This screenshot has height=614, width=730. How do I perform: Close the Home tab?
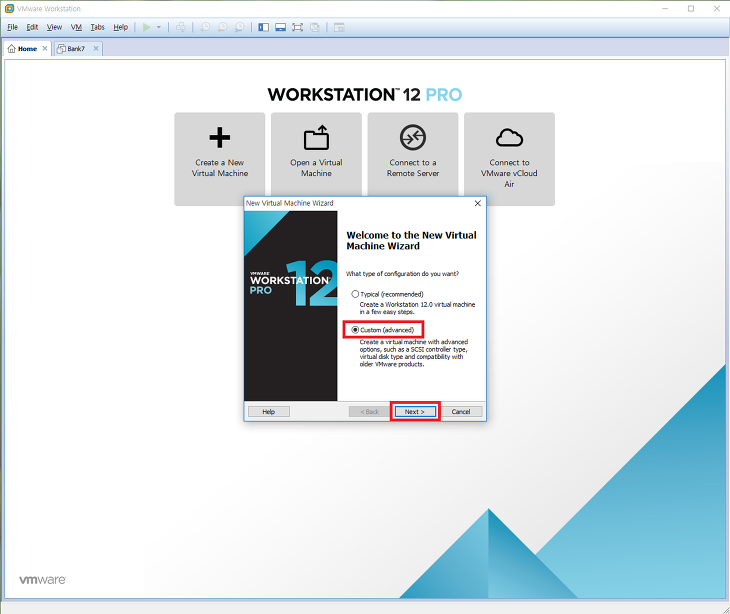(45, 48)
